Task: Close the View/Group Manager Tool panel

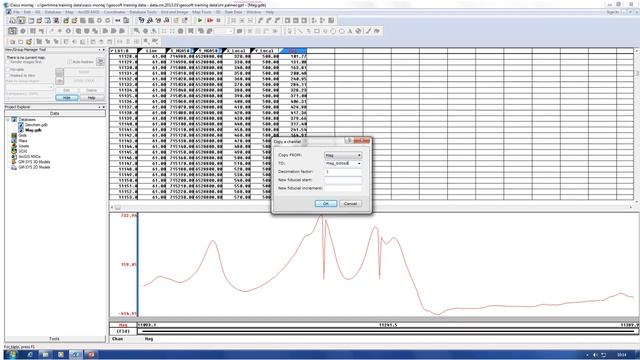Action: coord(103,50)
